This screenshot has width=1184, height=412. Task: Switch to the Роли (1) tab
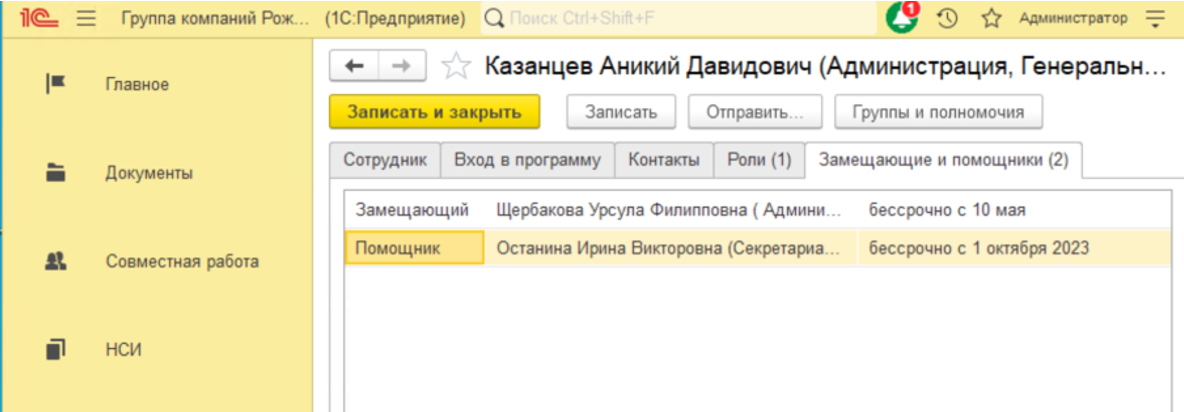pos(759,160)
